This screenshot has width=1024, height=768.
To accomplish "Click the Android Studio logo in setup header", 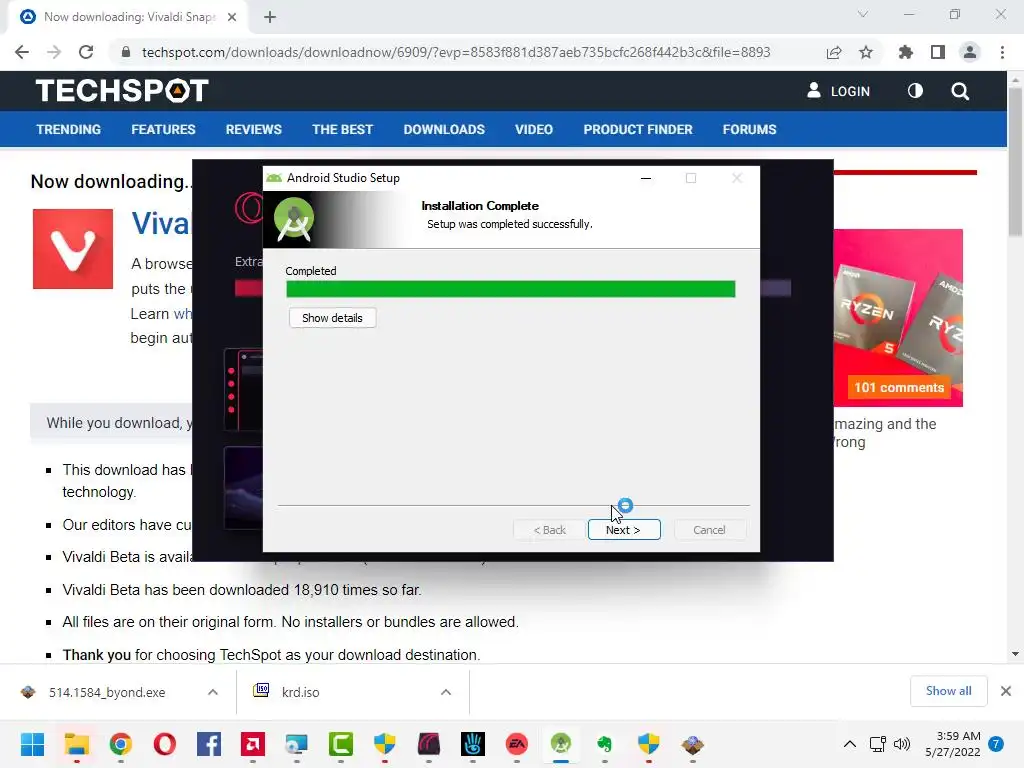I will coord(294,219).
